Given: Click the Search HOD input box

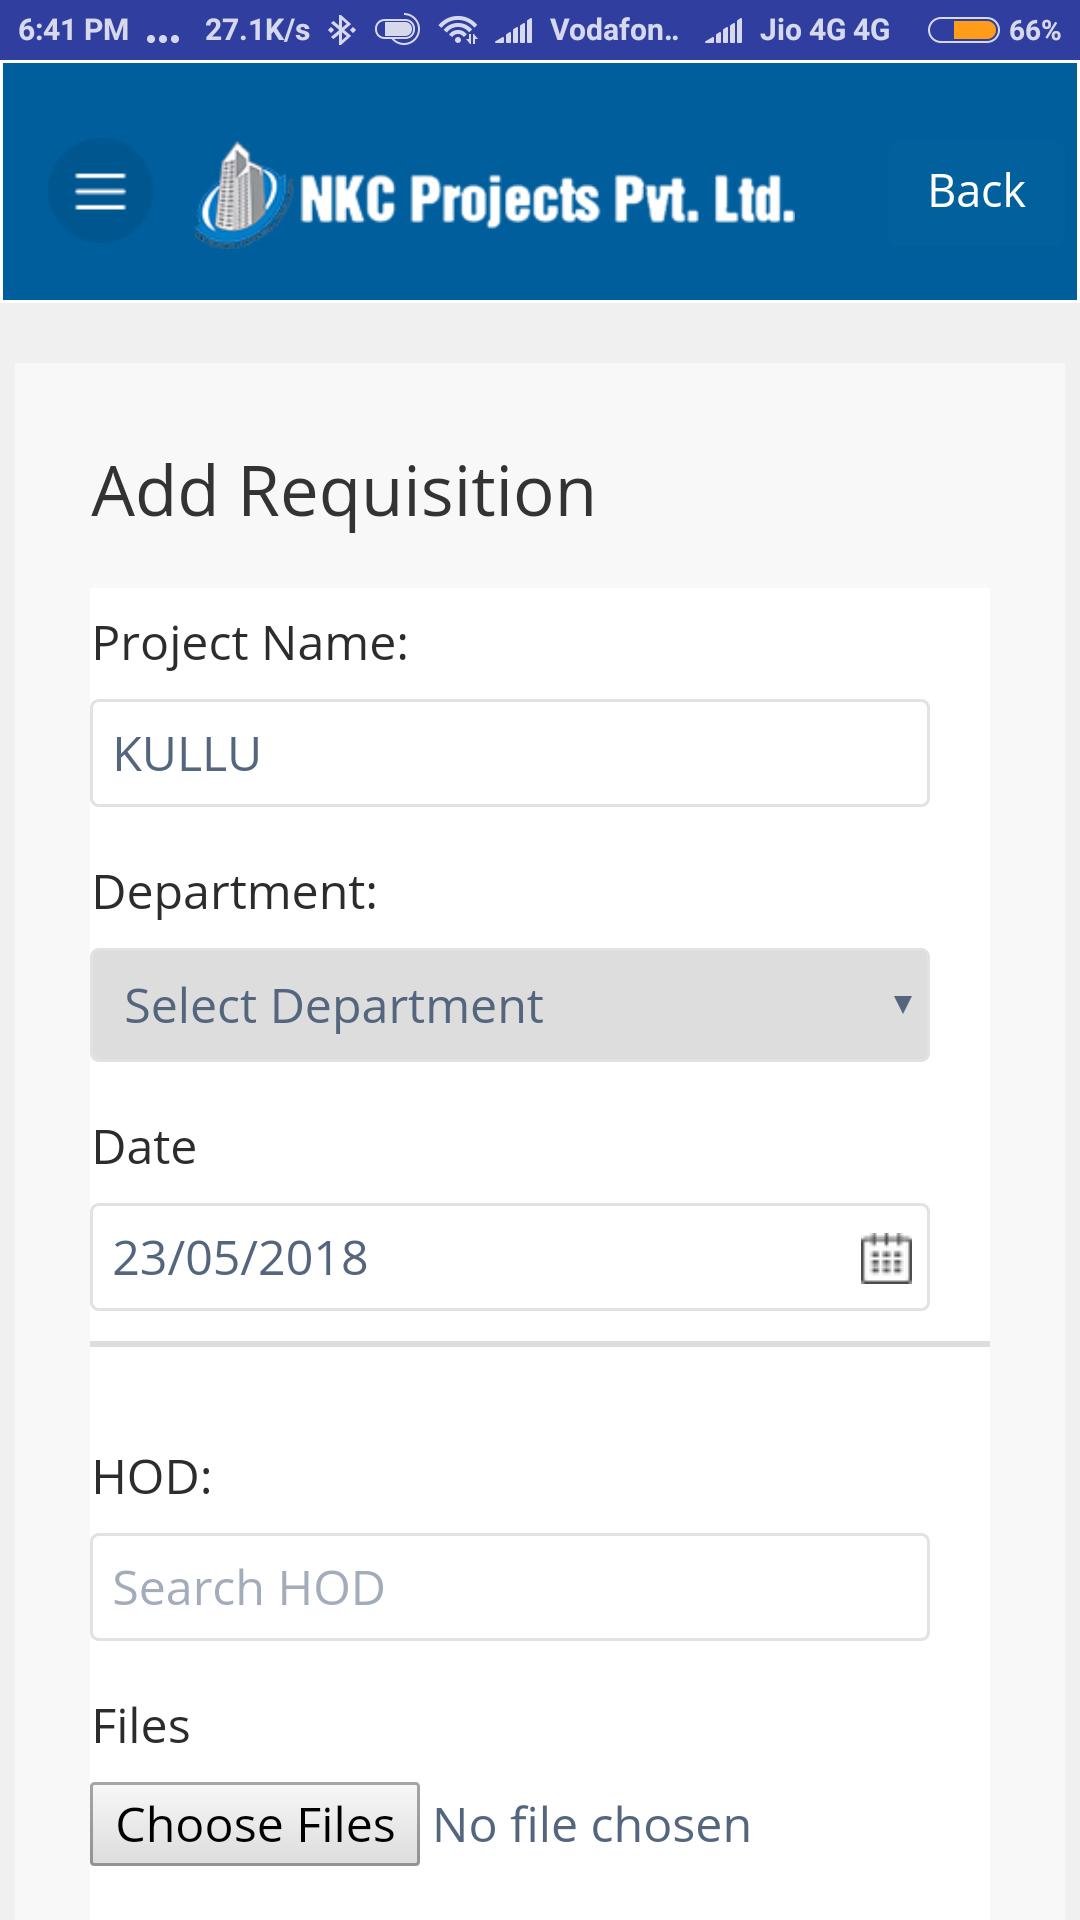Looking at the screenshot, I should tap(510, 1587).
